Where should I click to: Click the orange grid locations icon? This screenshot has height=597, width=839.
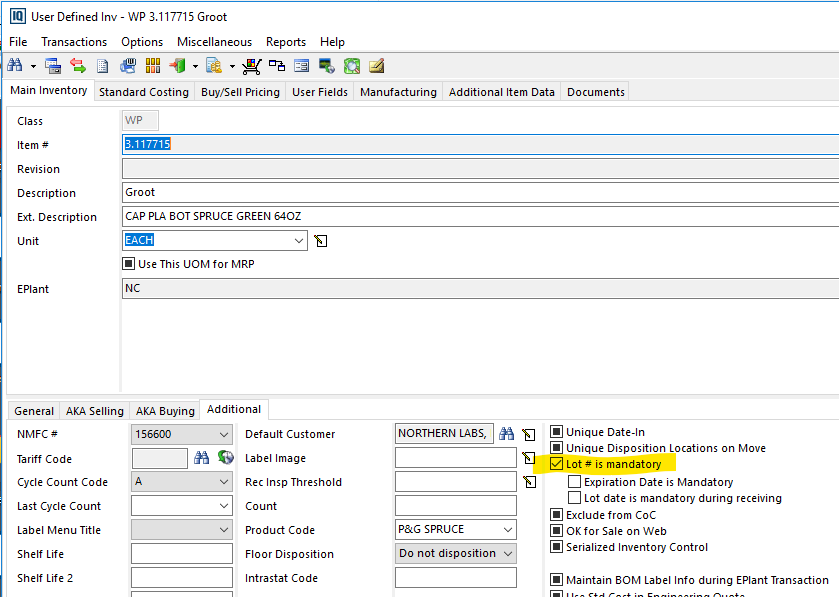[x=152, y=66]
